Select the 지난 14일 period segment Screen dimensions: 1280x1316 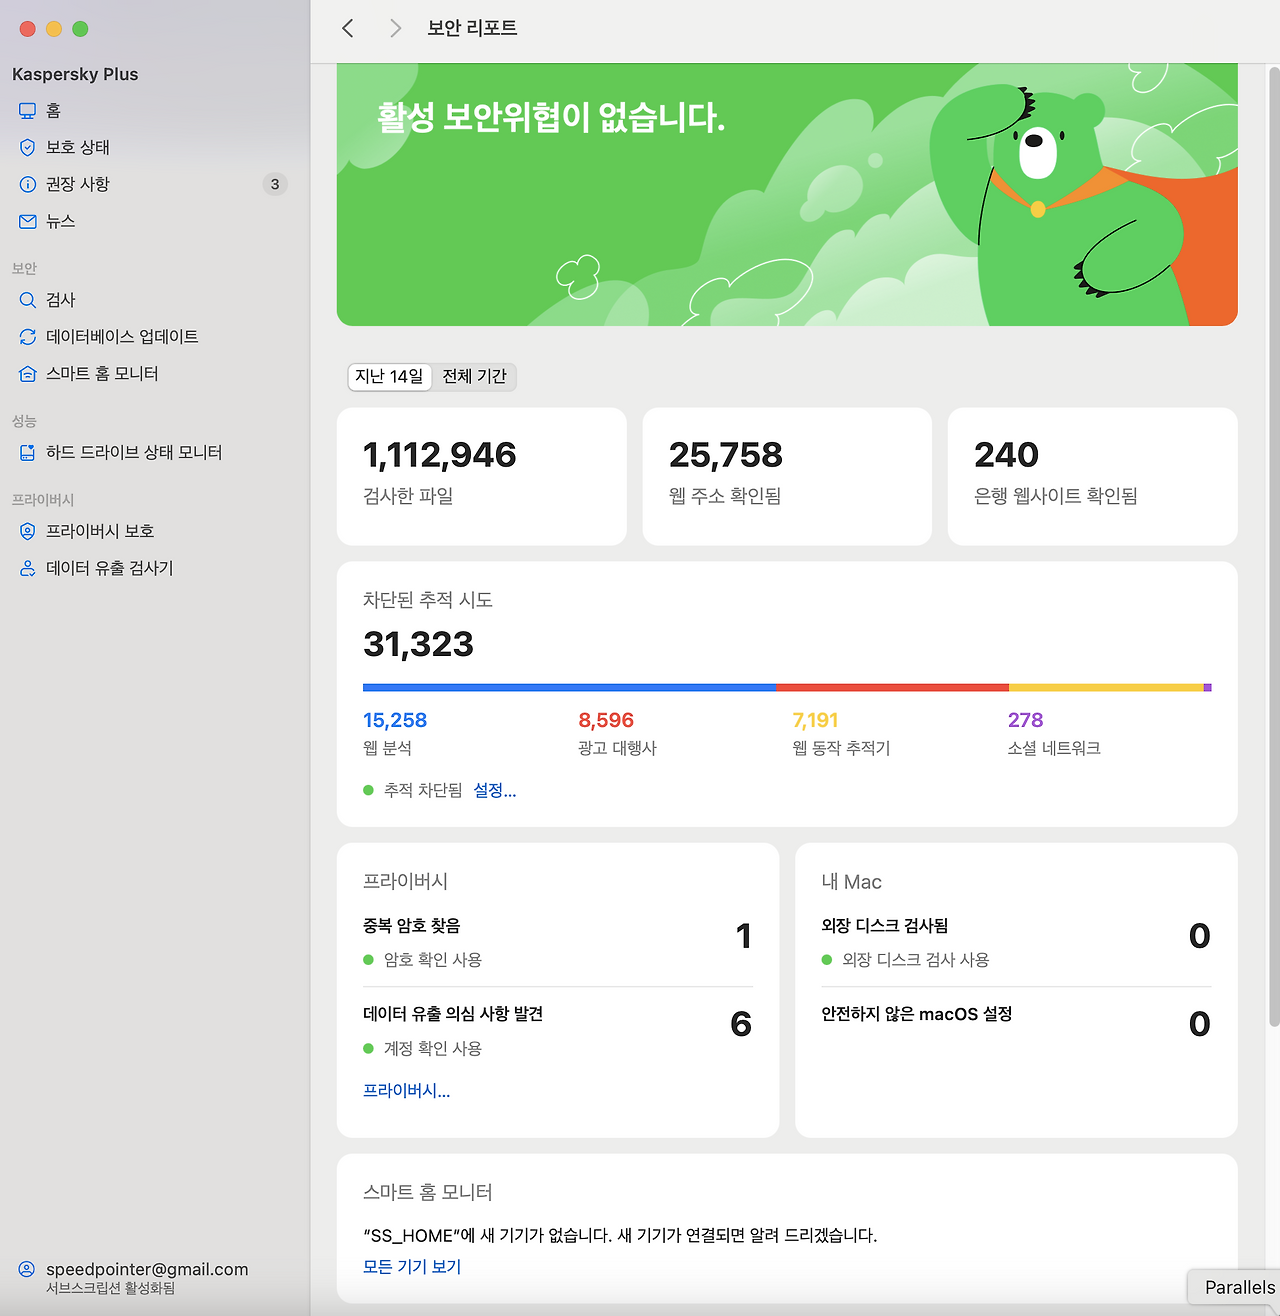click(389, 376)
